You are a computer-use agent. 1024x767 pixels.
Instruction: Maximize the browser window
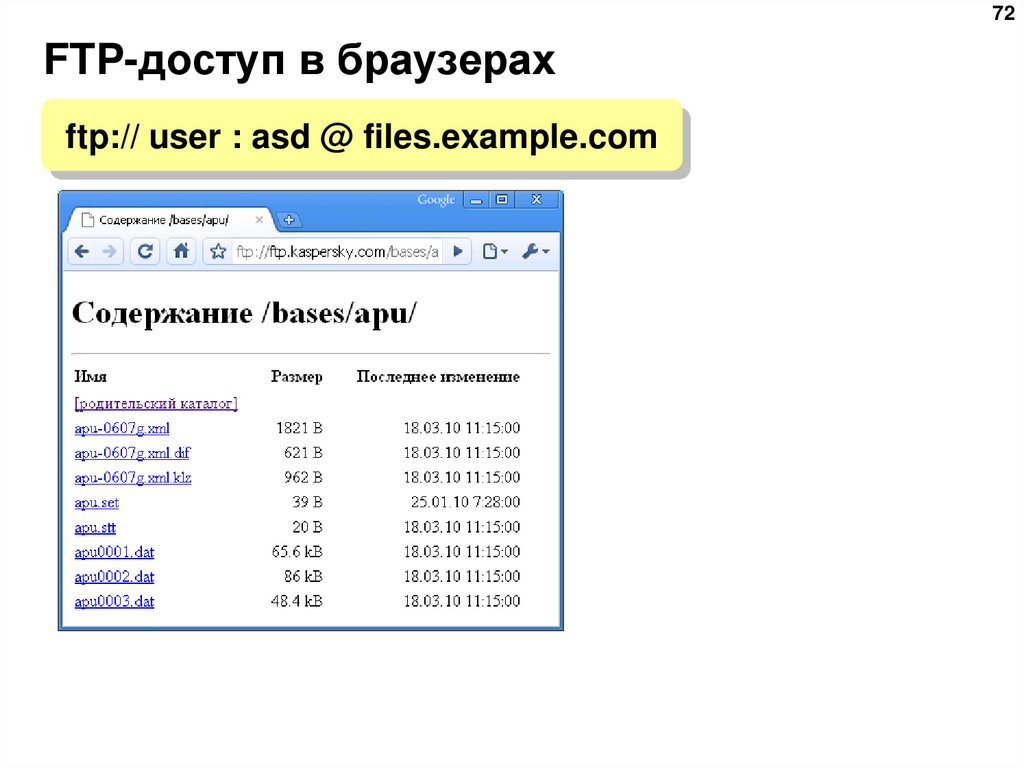click(x=502, y=200)
